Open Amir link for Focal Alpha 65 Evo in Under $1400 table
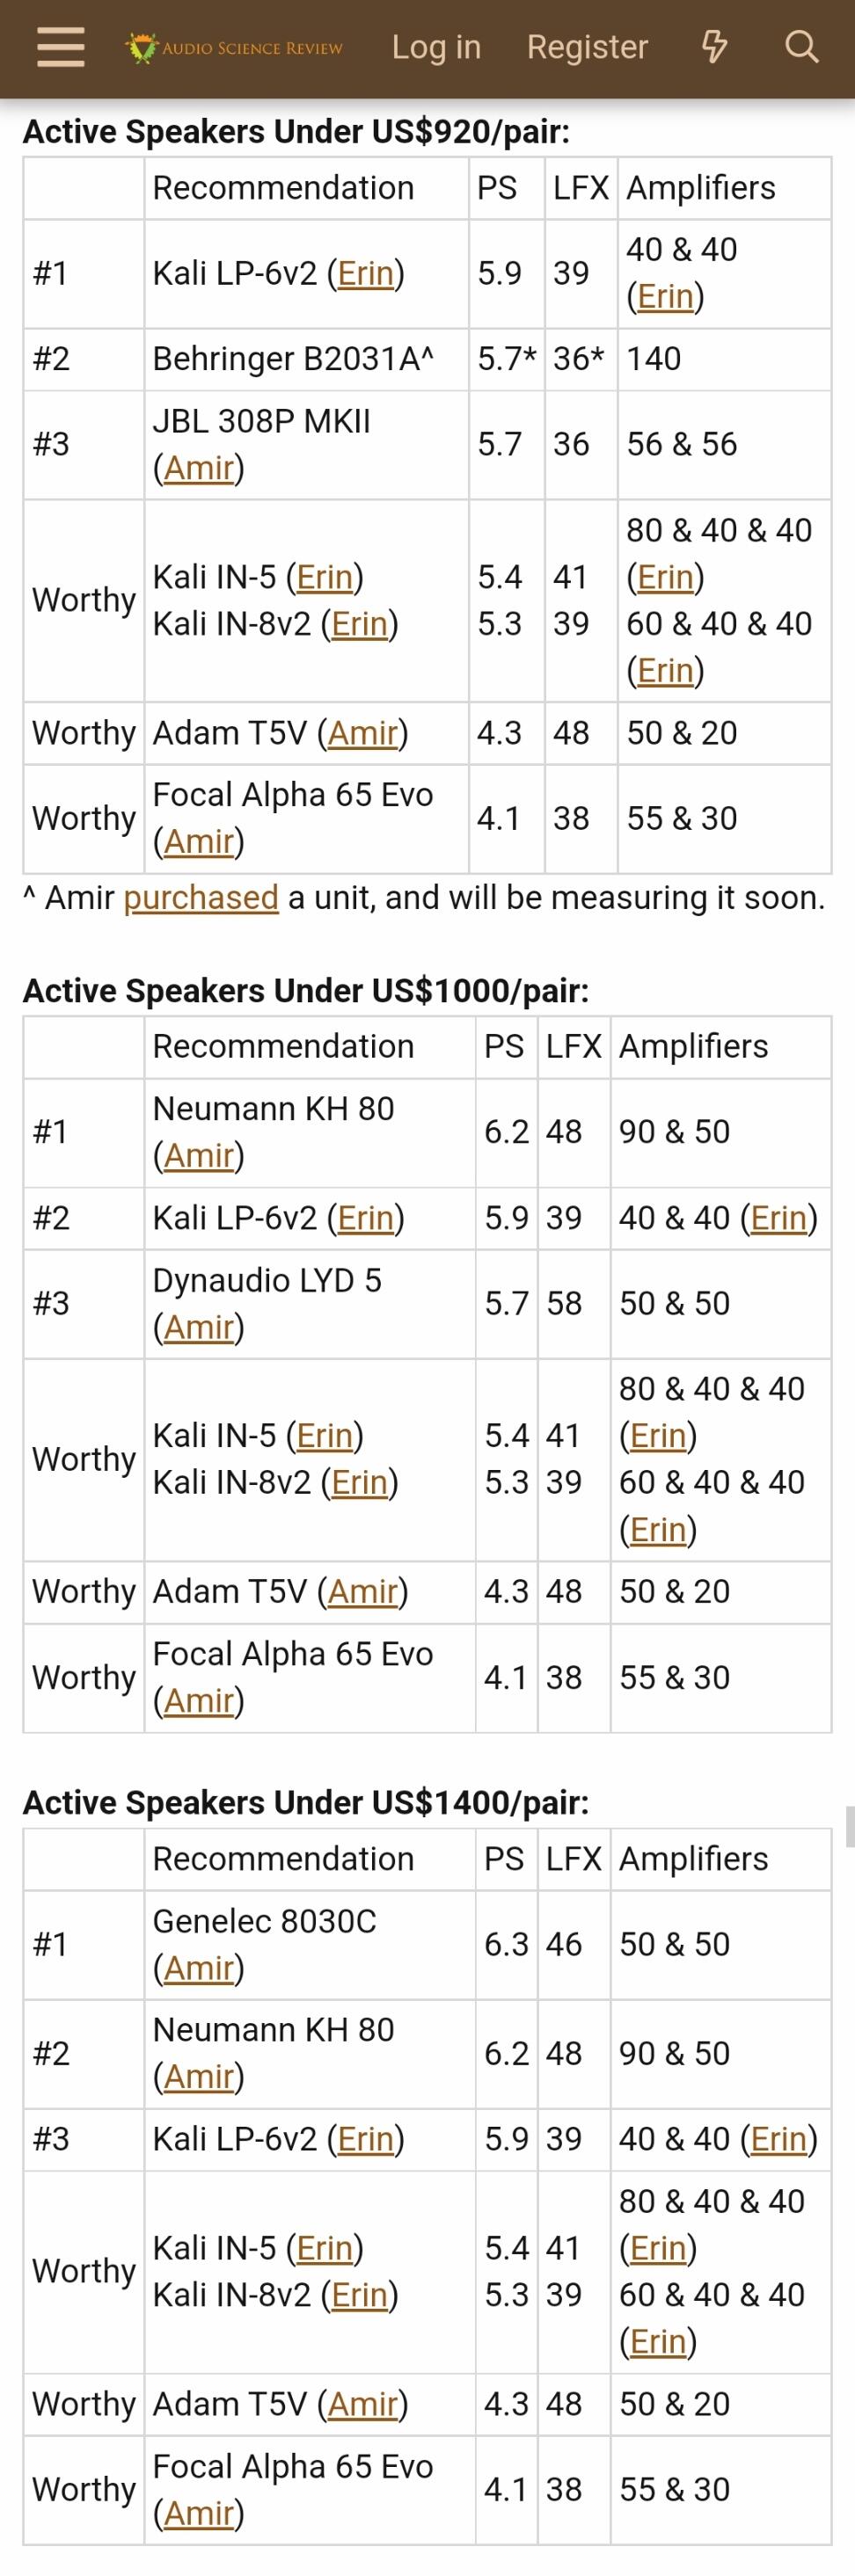The height and width of the screenshot is (2576, 855). (198, 2512)
